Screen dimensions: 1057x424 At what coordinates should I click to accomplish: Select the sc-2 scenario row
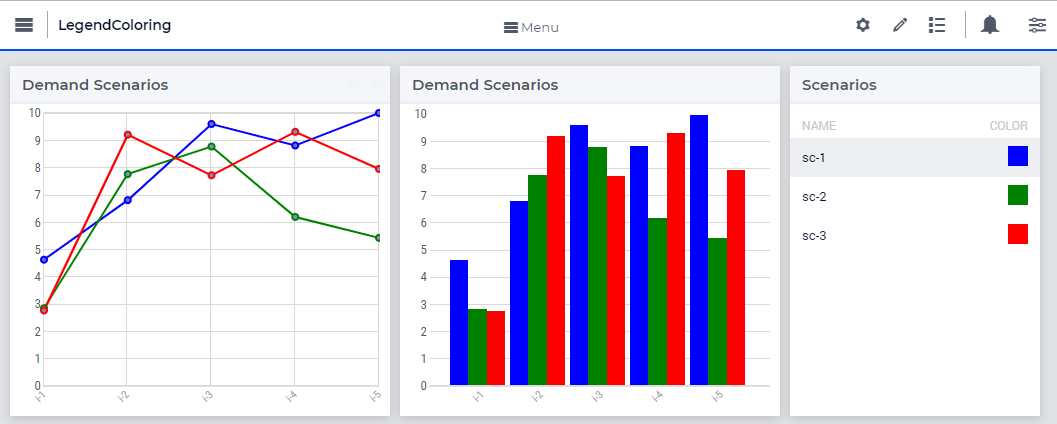point(915,197)
